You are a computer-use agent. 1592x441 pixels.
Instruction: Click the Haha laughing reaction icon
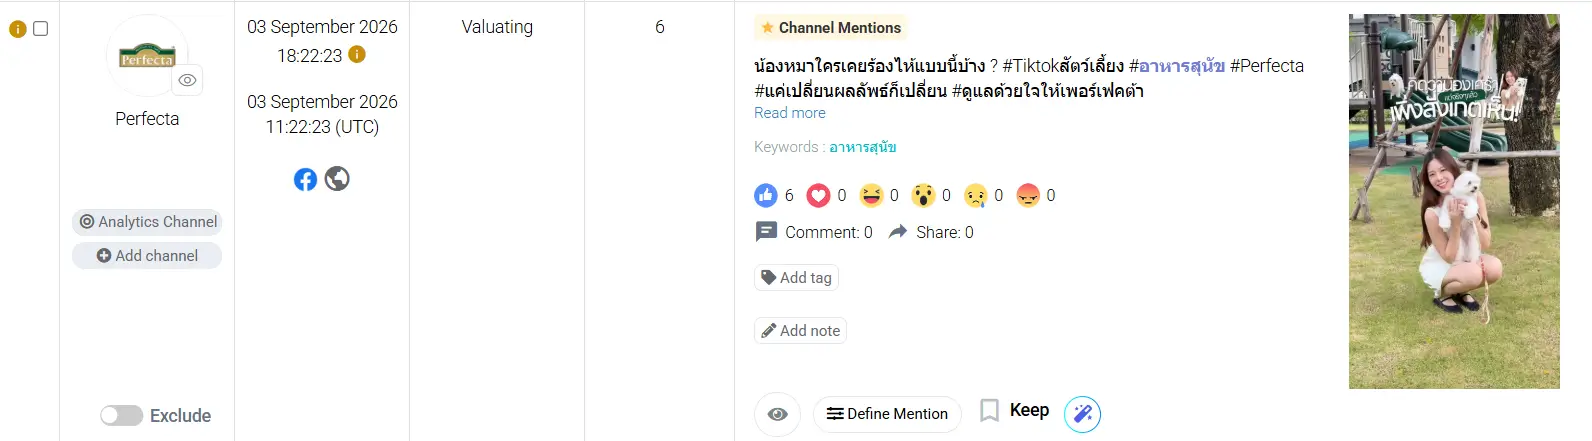(x=872, y=195)
